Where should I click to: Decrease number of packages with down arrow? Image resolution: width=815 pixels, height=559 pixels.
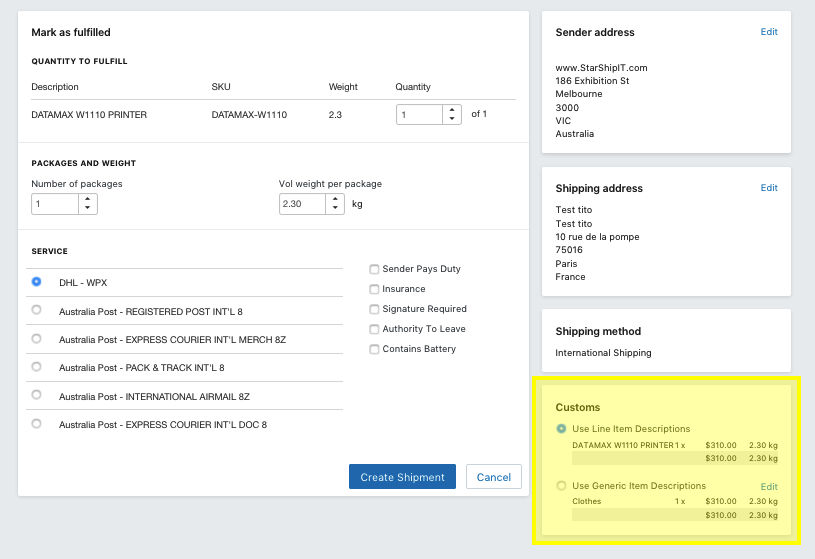pos(87,209)
